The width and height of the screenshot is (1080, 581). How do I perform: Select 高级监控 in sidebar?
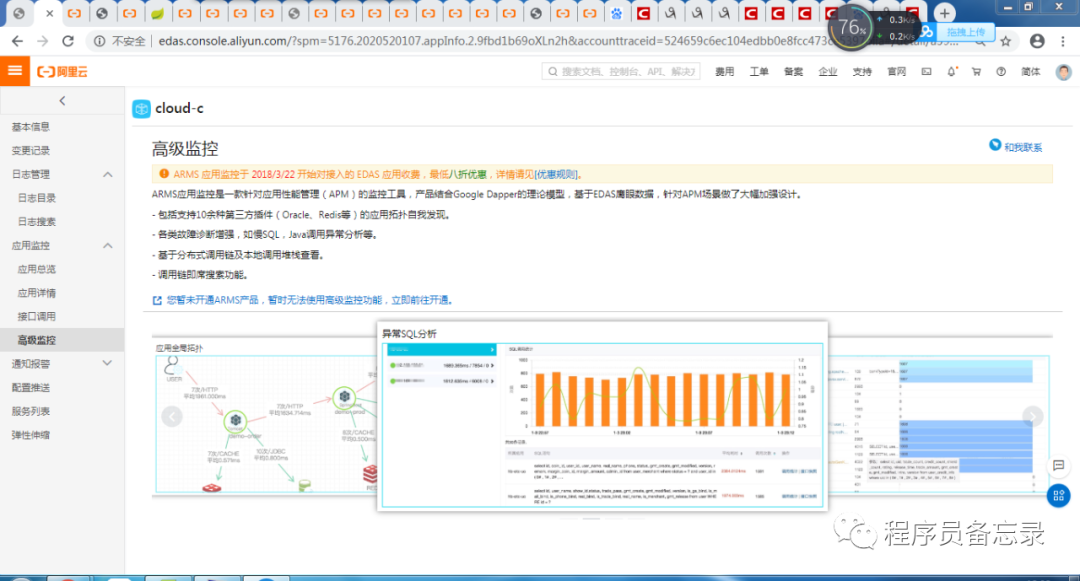[62, 340]
